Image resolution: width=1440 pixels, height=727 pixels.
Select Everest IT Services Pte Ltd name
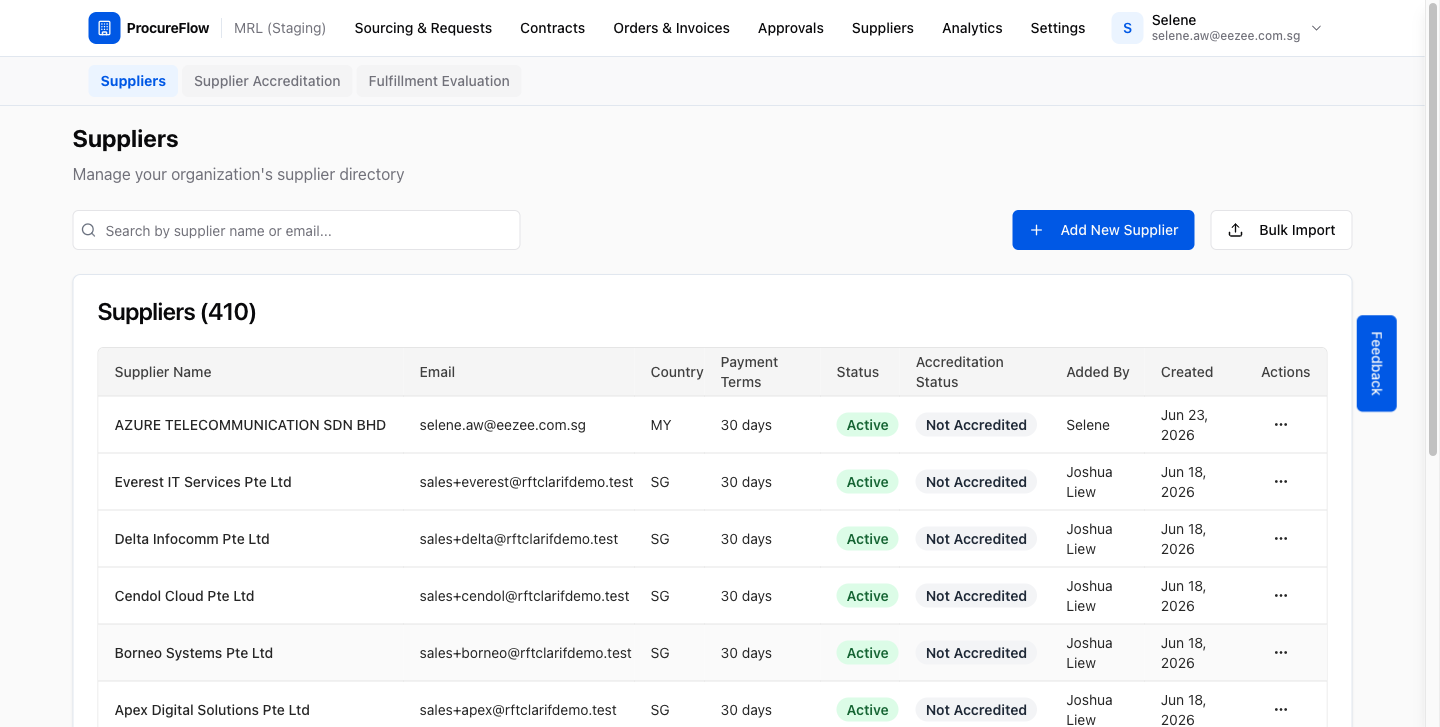[x=203, y=482]
